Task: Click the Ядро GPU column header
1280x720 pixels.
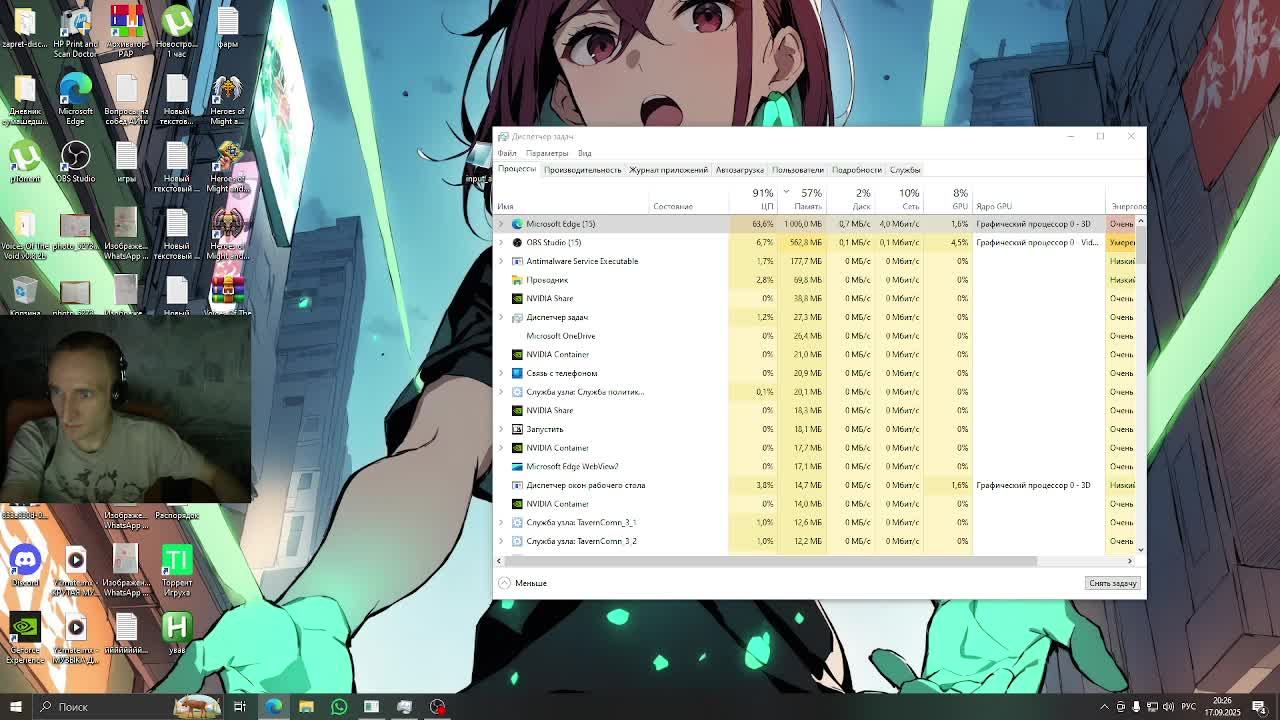Action: (1038, 199)
